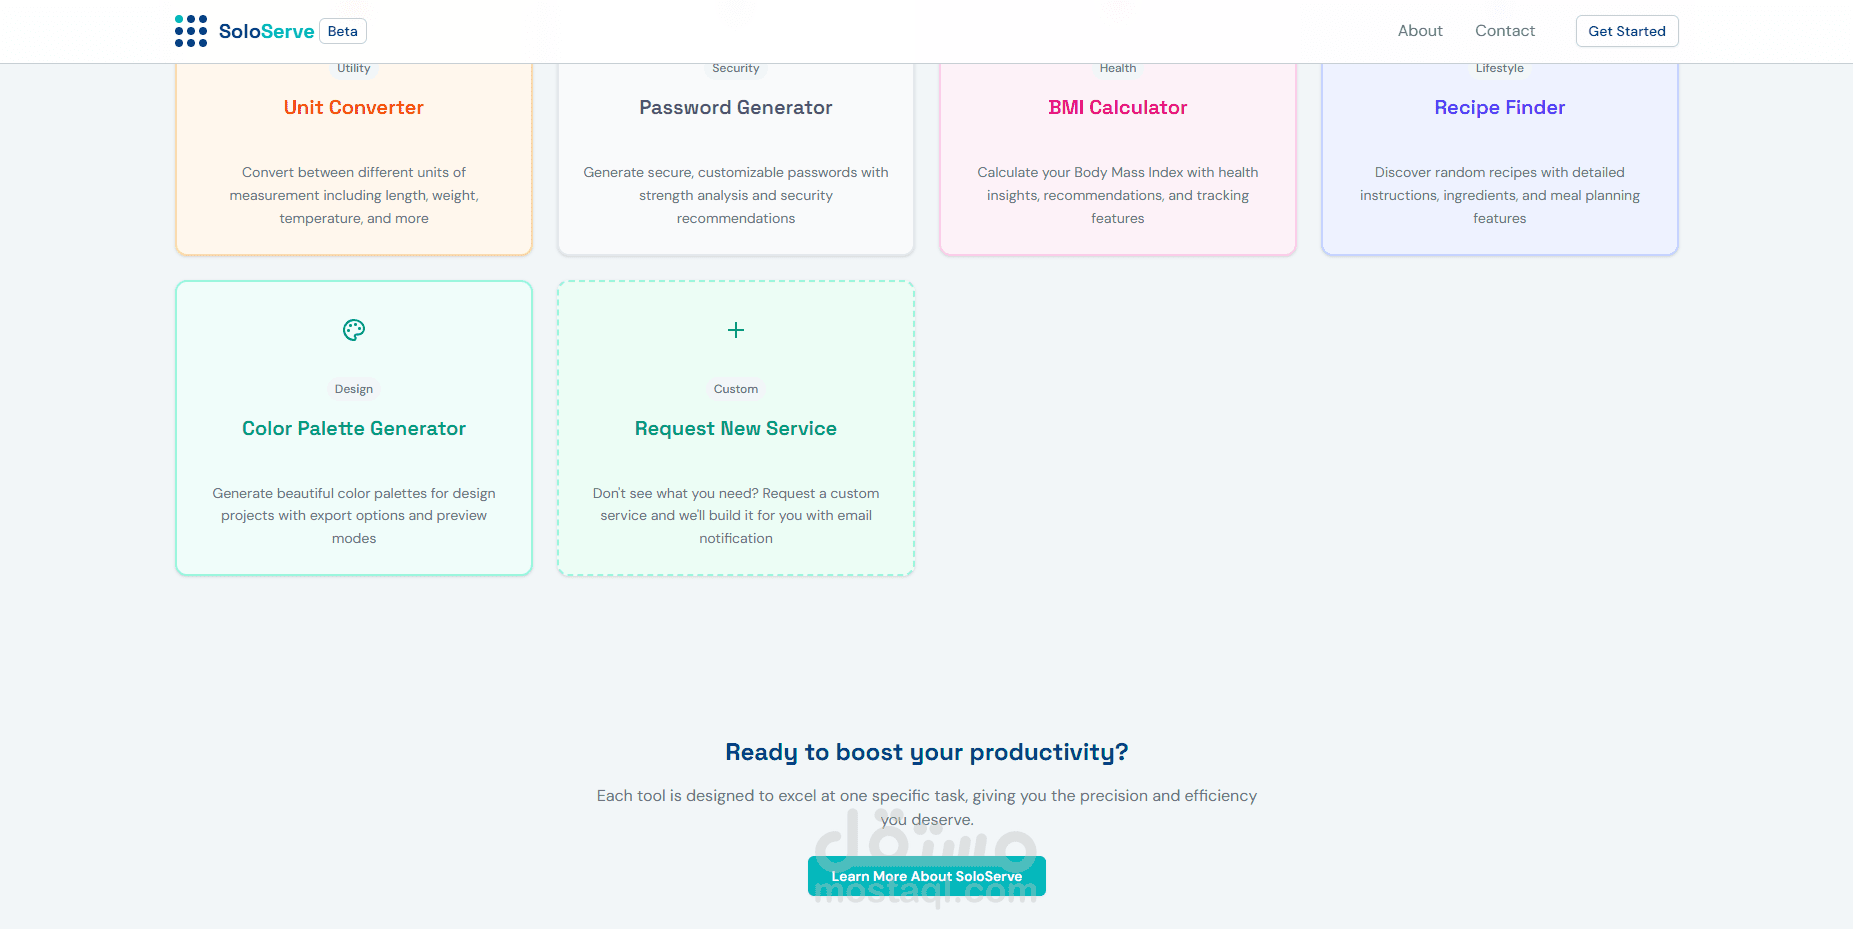The height and width of the screenshot is (929, 1853).
Task: Open the Password Generator title link
Action: pos(736,108)
